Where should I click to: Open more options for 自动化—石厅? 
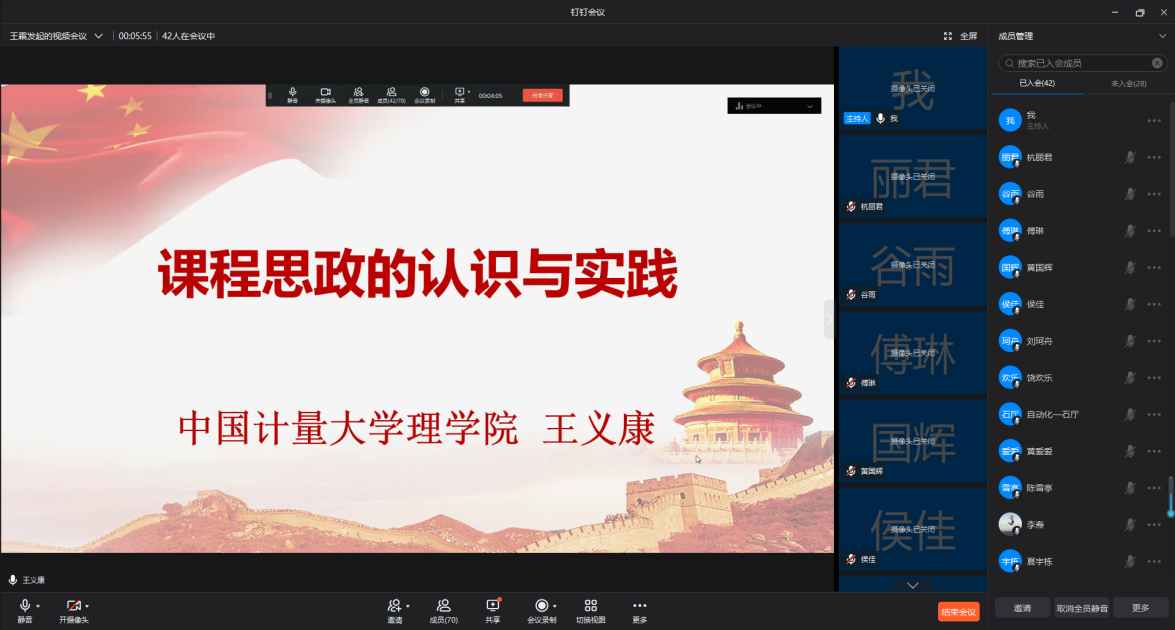(x=1154, y=414)
